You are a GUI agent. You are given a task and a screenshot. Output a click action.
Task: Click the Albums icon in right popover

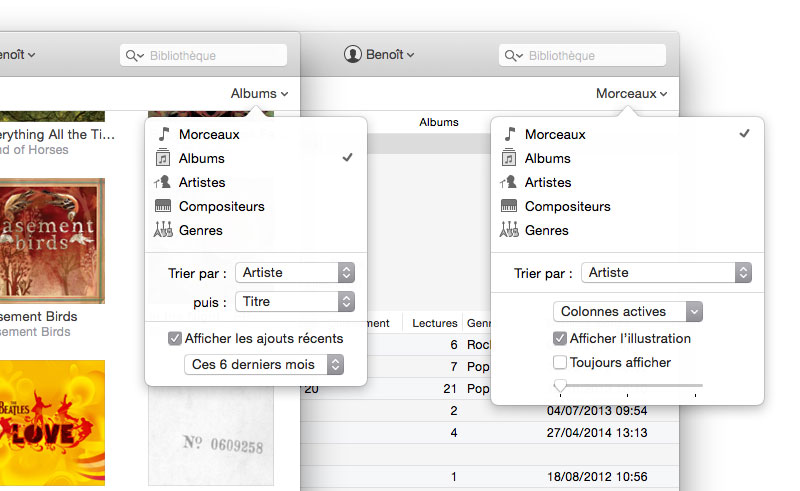tap(509, 158)
